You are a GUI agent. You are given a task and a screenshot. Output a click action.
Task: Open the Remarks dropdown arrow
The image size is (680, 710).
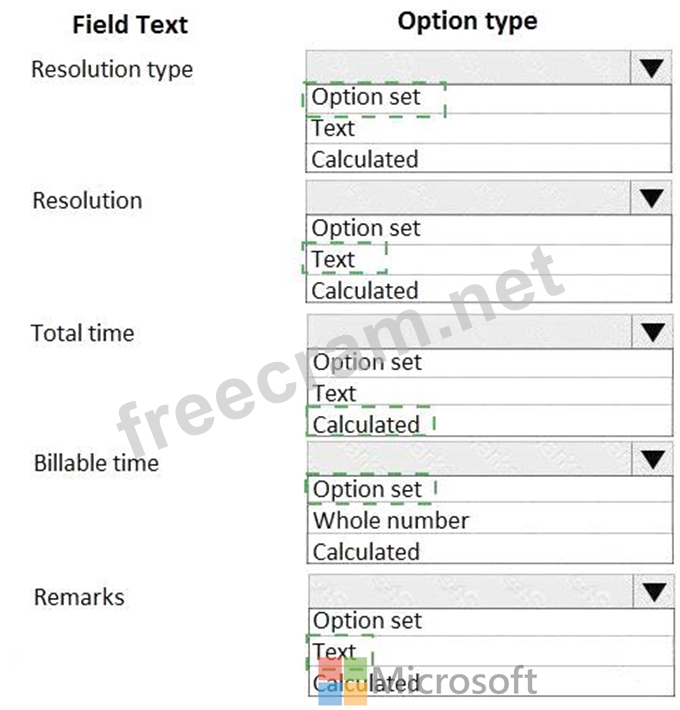click(x=654, y=592)
